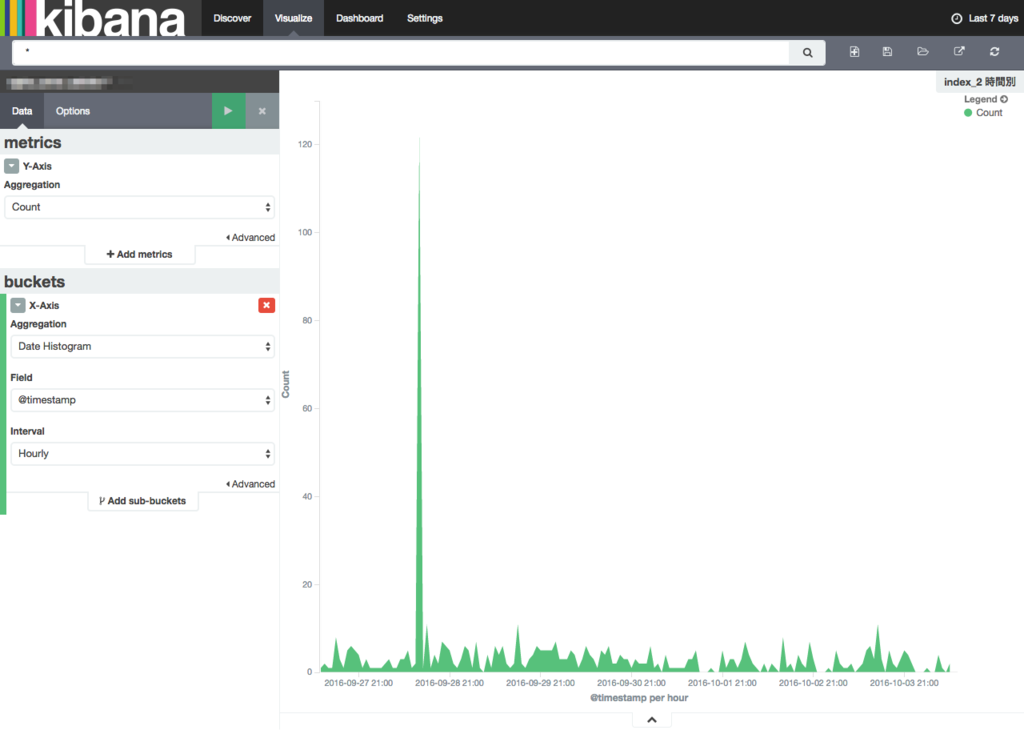Save the visualization icon

(x=887, y=52)
